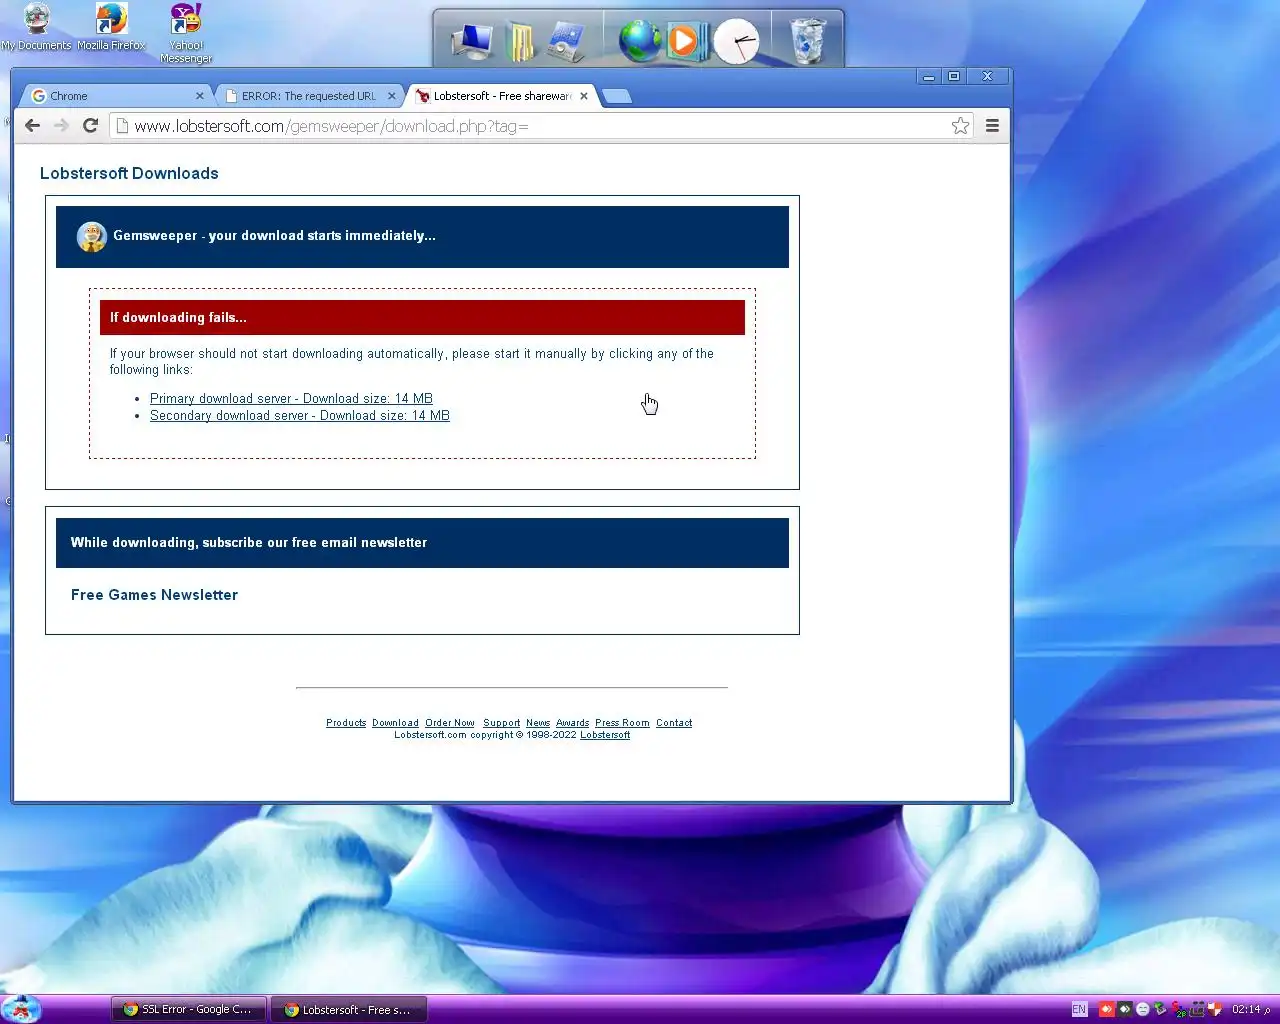Close the ERROR tab with its X

click(x=392, y=96)
